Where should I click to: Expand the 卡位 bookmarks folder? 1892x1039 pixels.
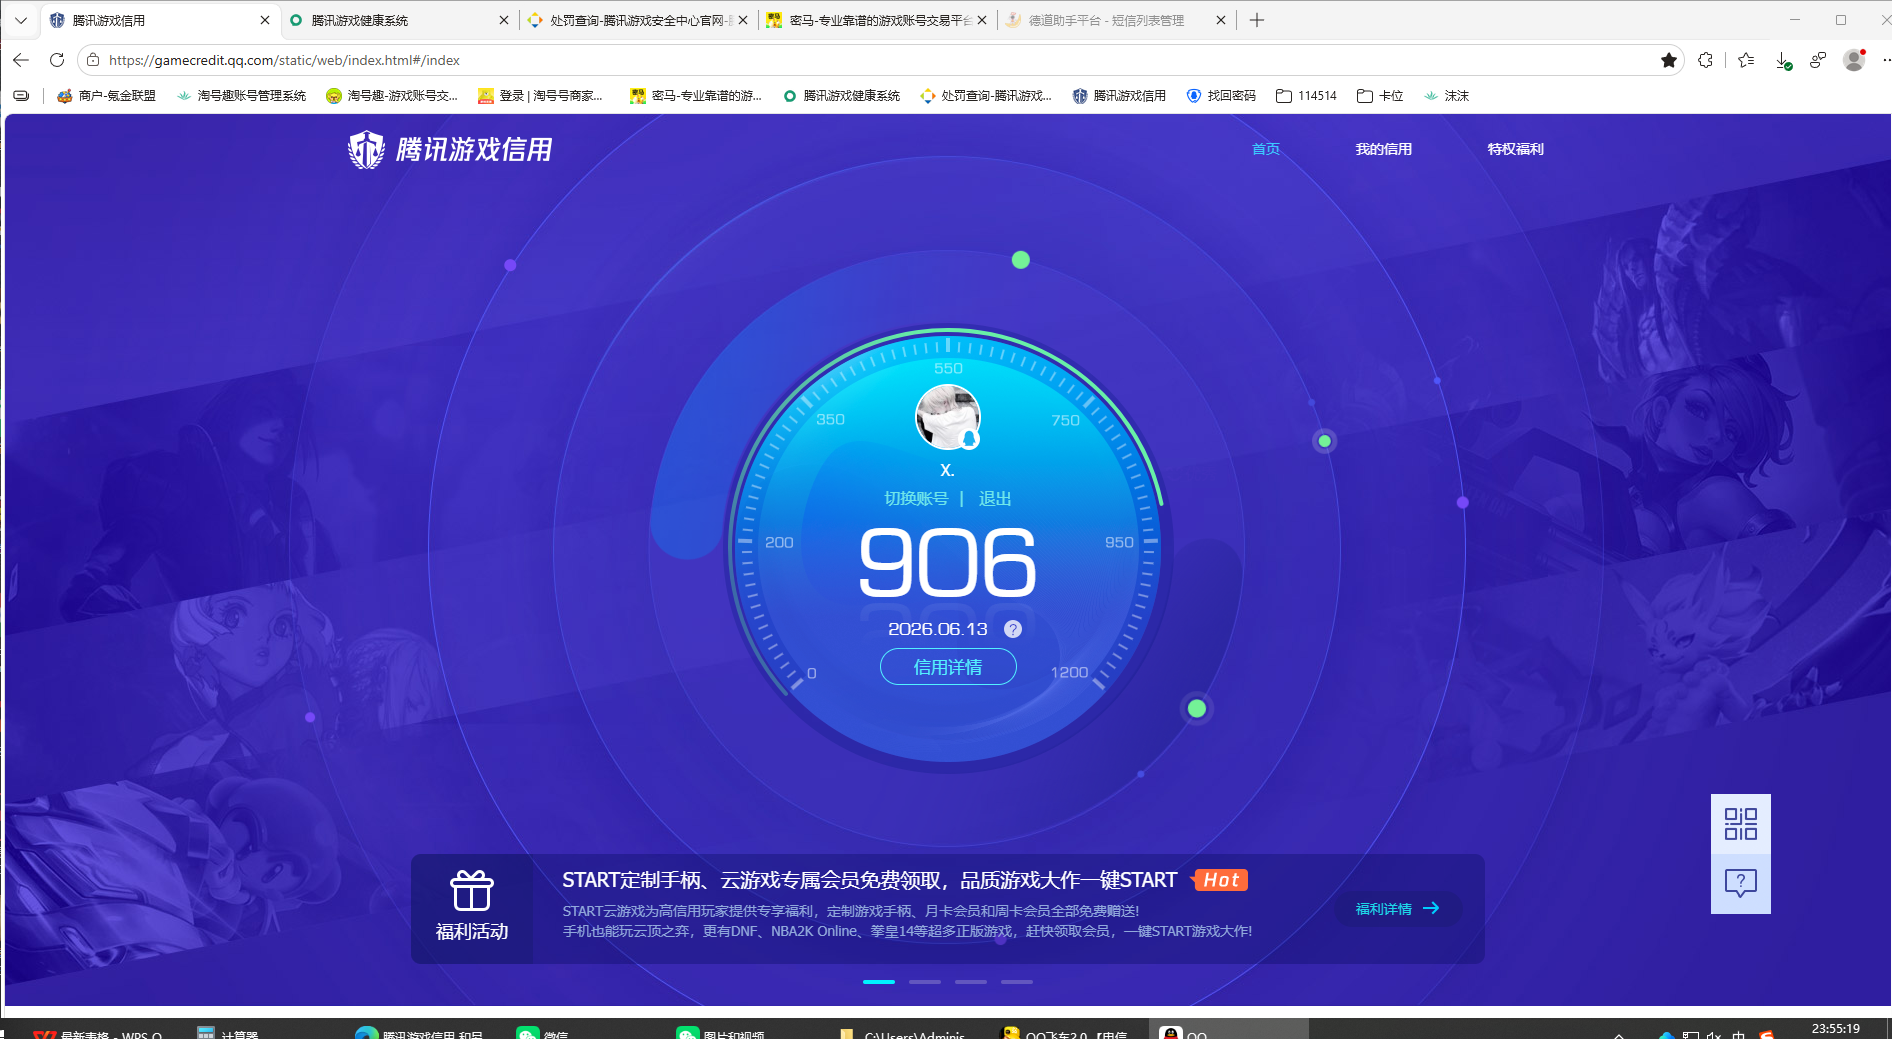click(1380, 96)
